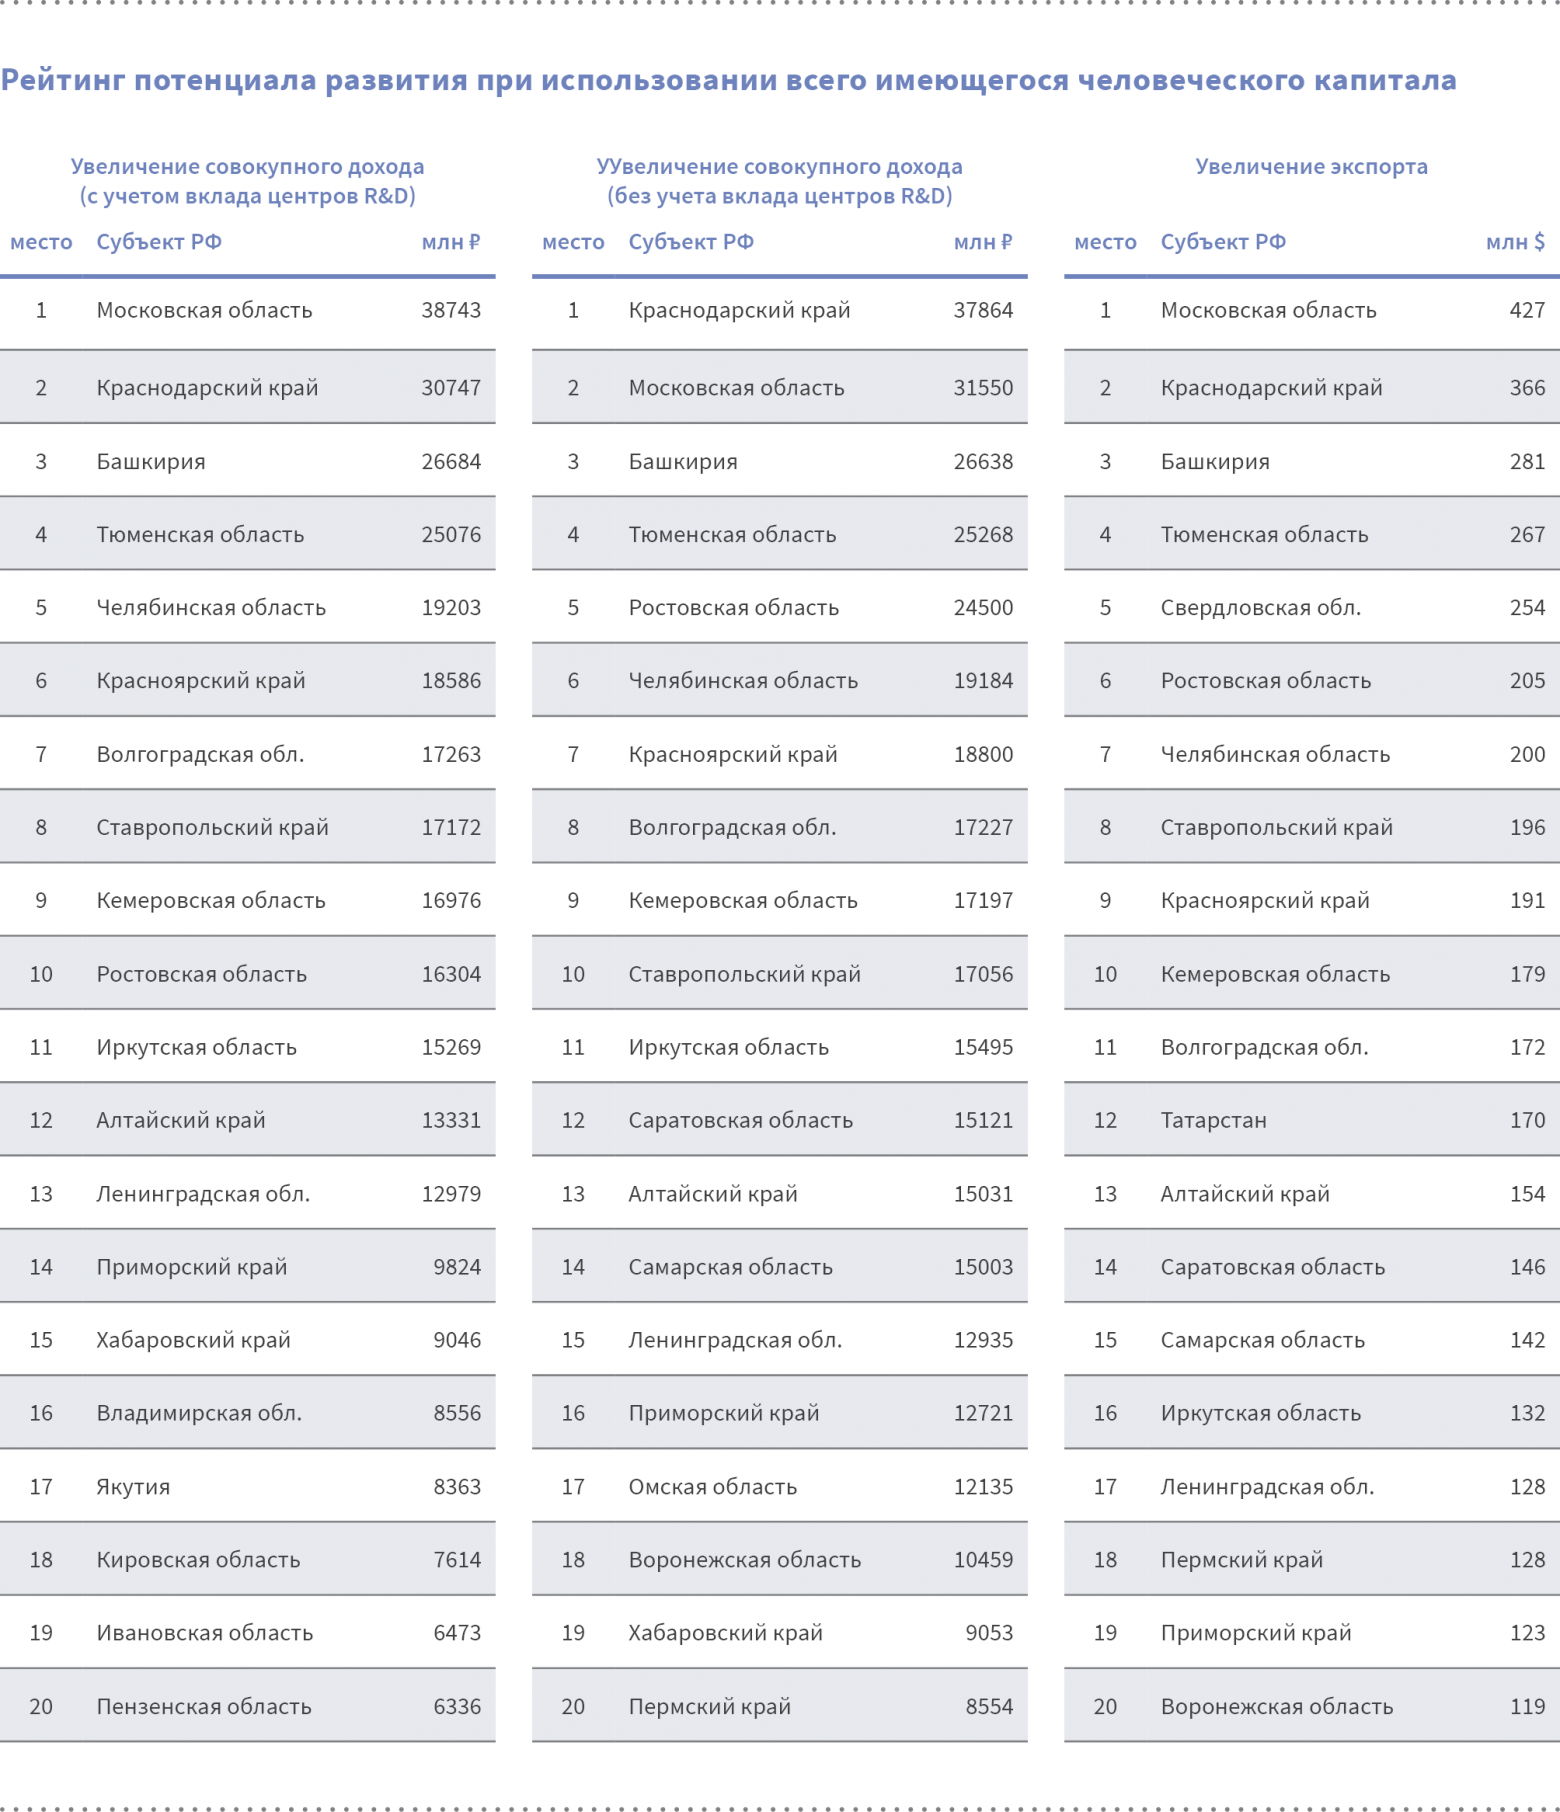The height and width of the screenshot is (1812, 1560).
Task: Click the value 8554 for Пермский край
Action: (989, 1707)
